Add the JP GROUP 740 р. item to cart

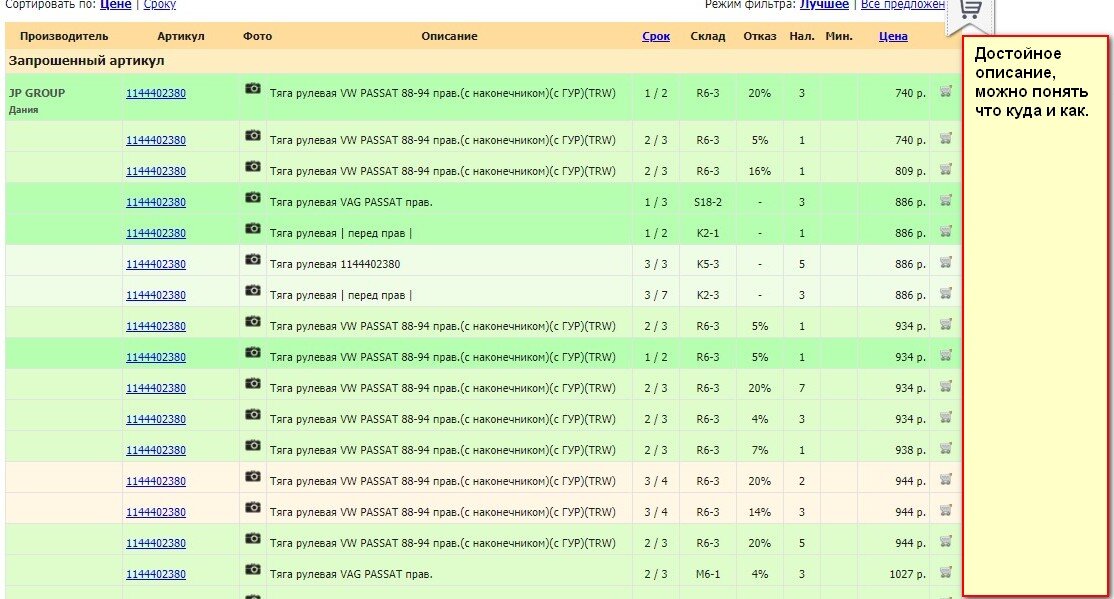coord(946,91)
